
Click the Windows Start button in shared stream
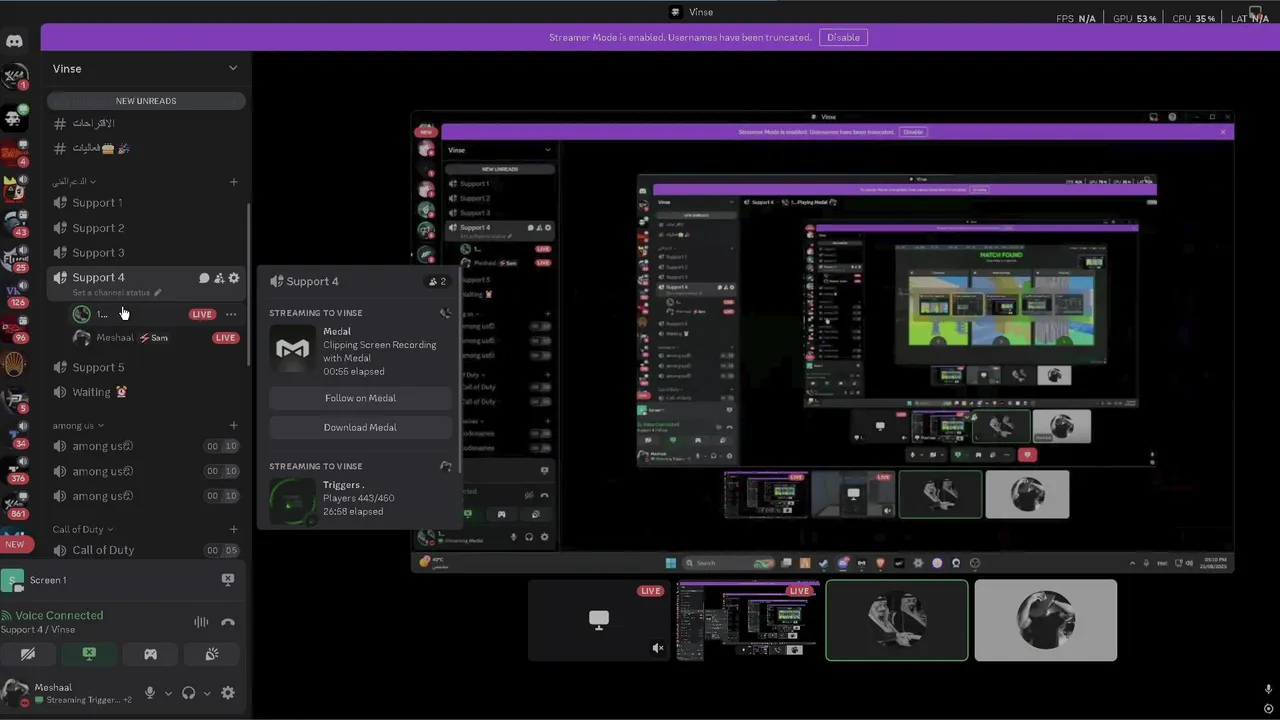671,563
